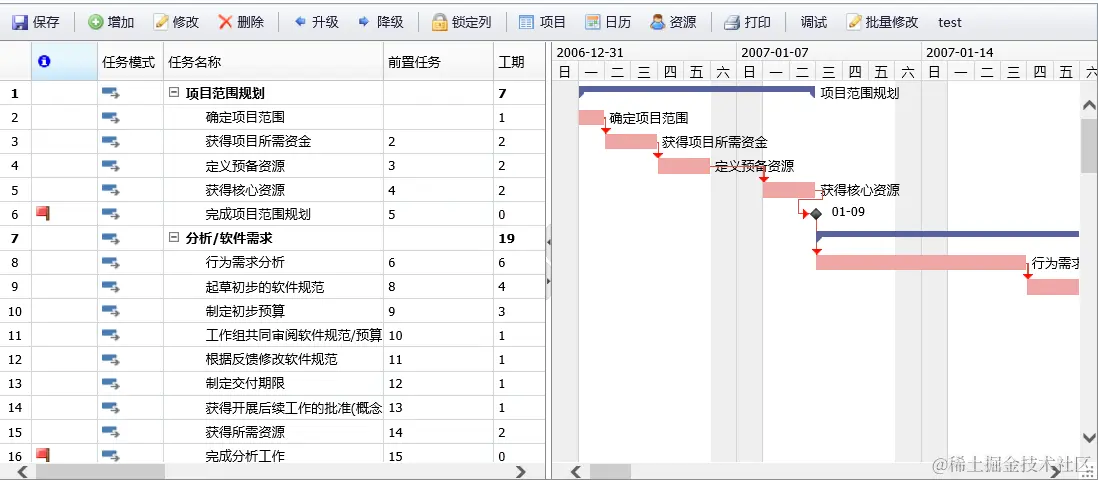Select the task 完成分析工作
The image size is (1098, 481).
pos(245,456)
